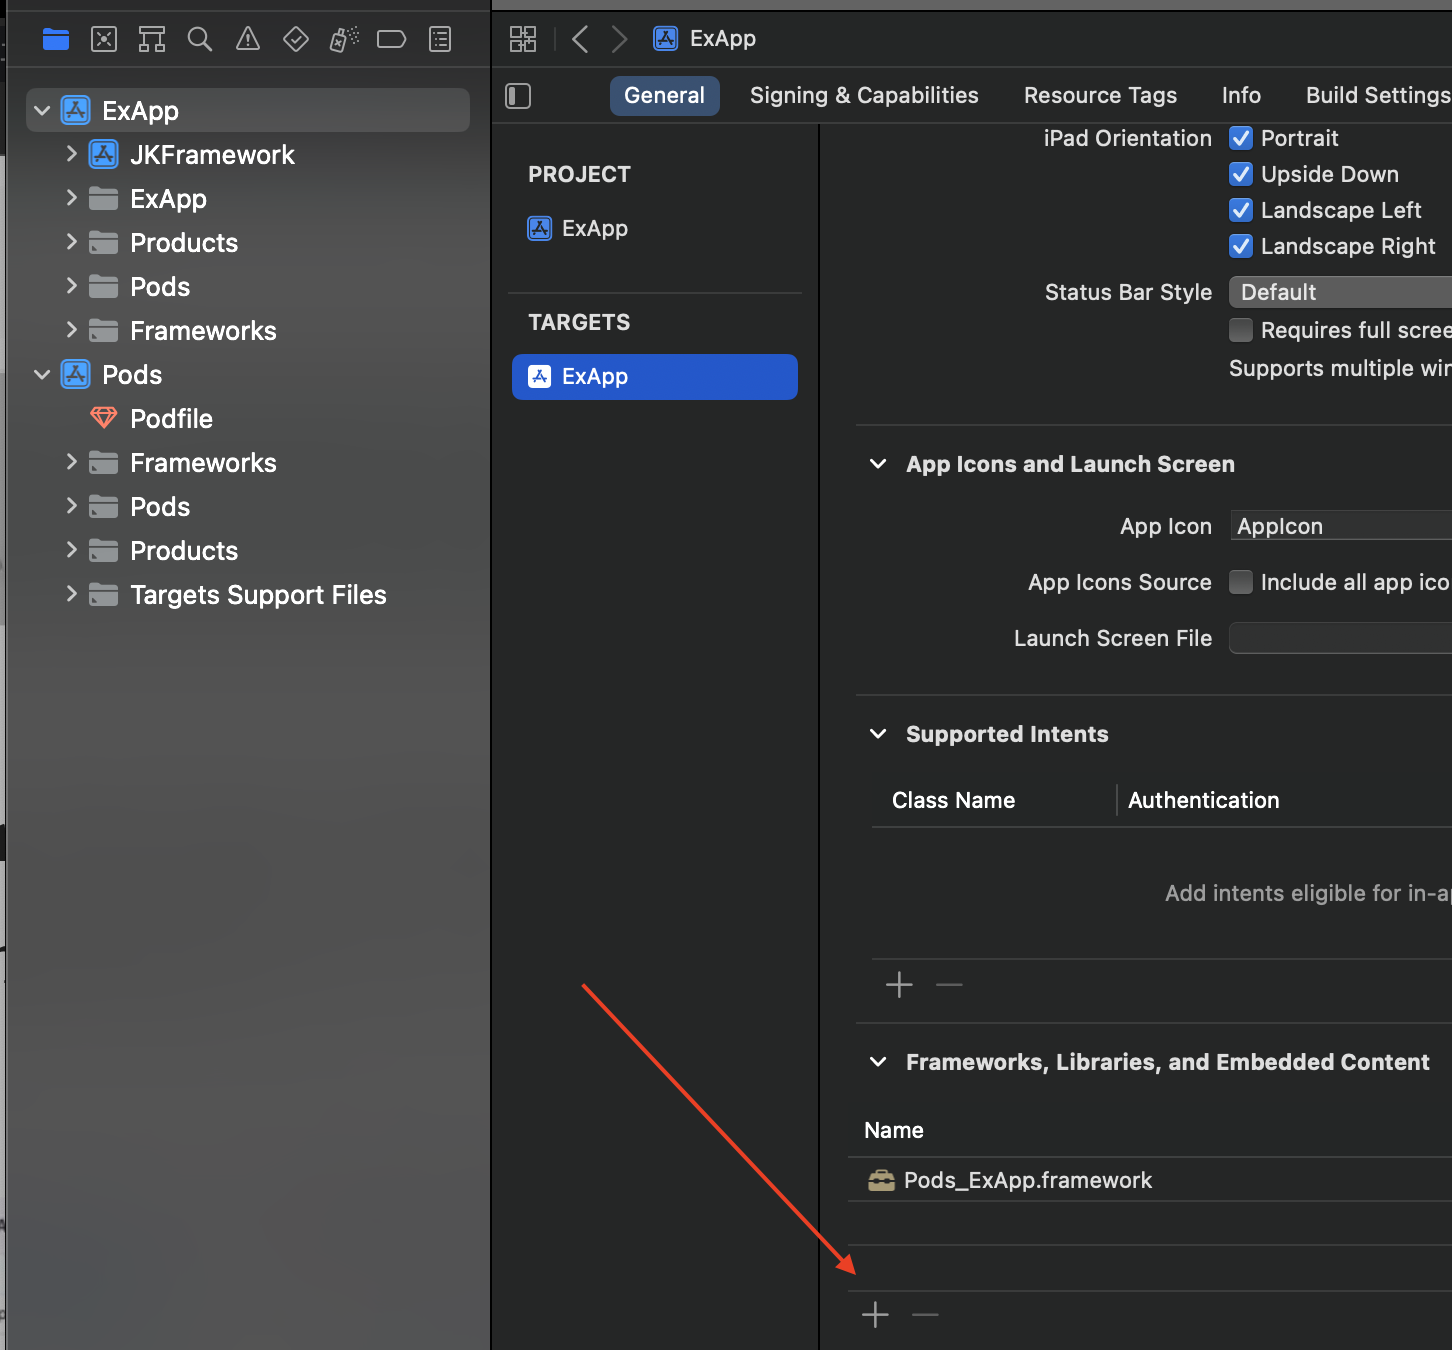The width and height of the screenshot is (1452, 1350).
Task: Open the Breakpoint navigator icon
Action: coord(391,39)
